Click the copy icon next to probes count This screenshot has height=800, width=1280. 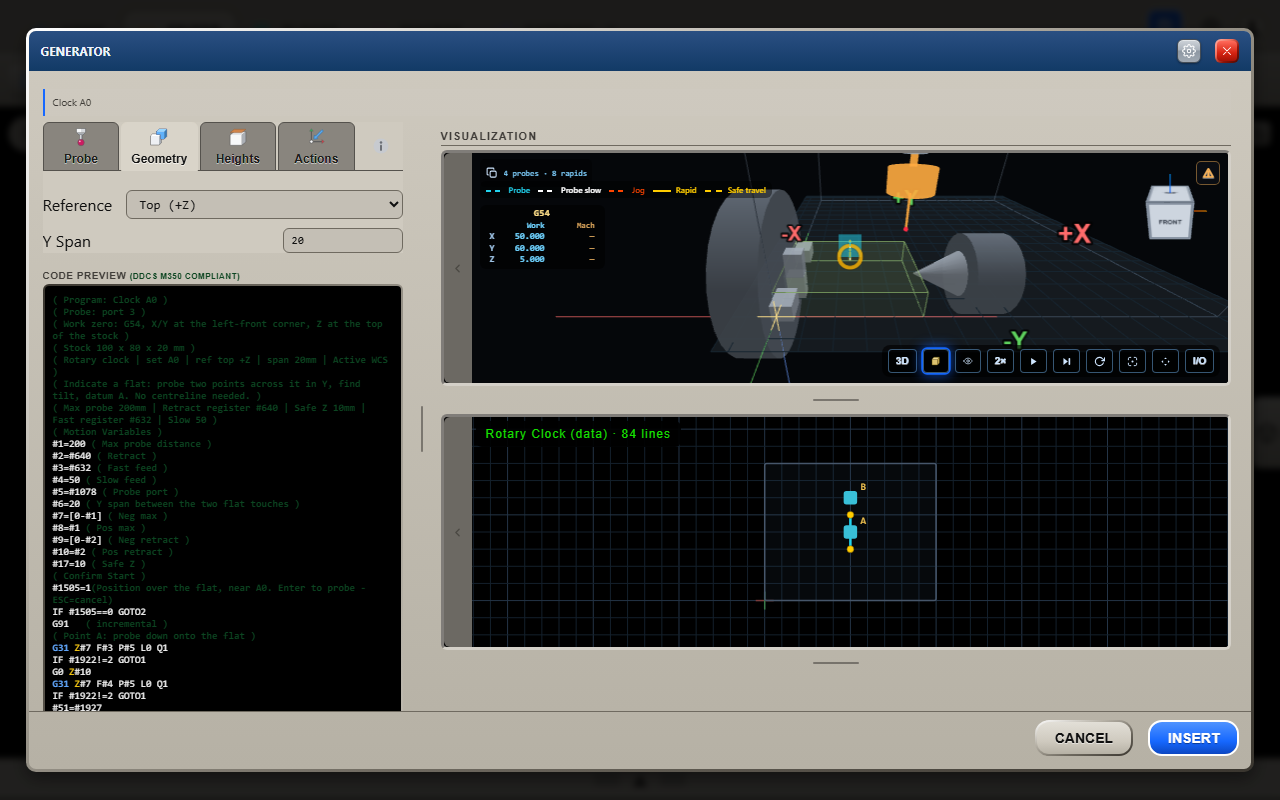[x=491, y=173]
